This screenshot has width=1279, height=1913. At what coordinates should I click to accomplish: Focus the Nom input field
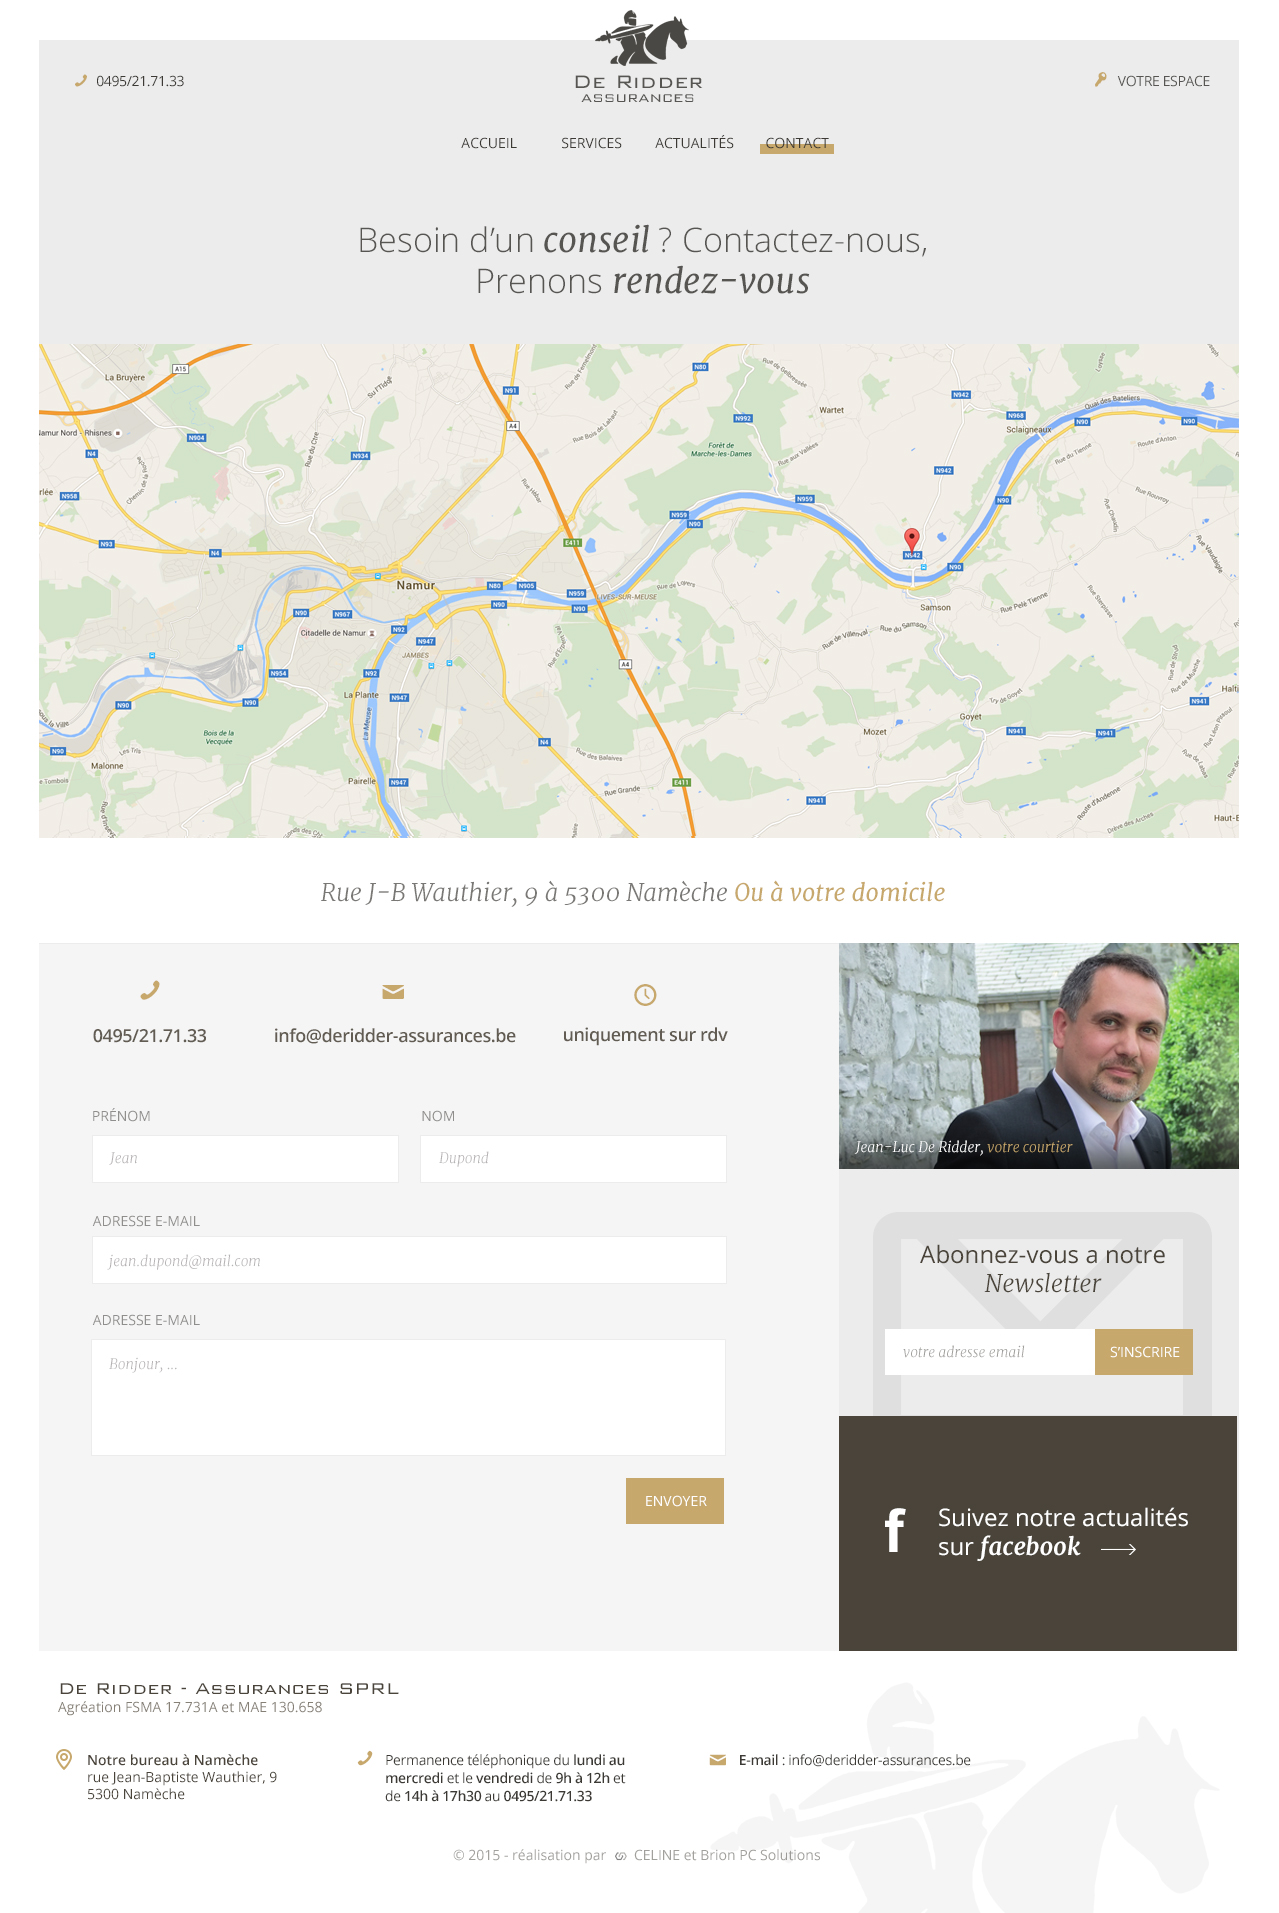573,1158
